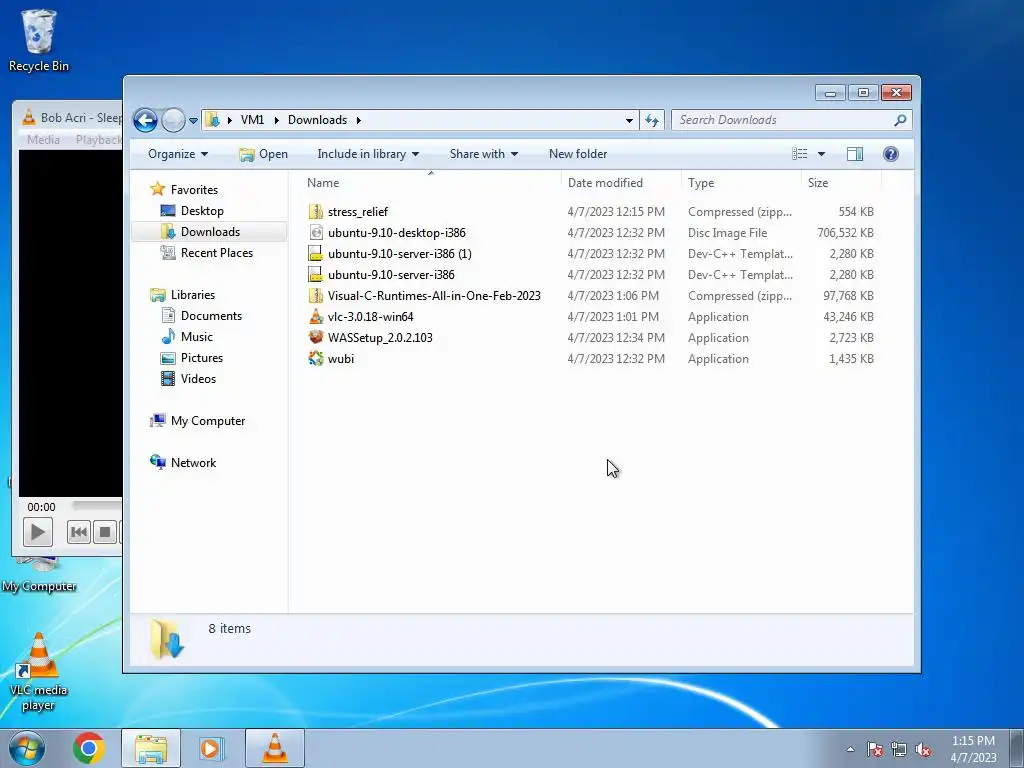Click VLC seek bar next to 00:00
The image size is (1024, 768).
(97, 505)
